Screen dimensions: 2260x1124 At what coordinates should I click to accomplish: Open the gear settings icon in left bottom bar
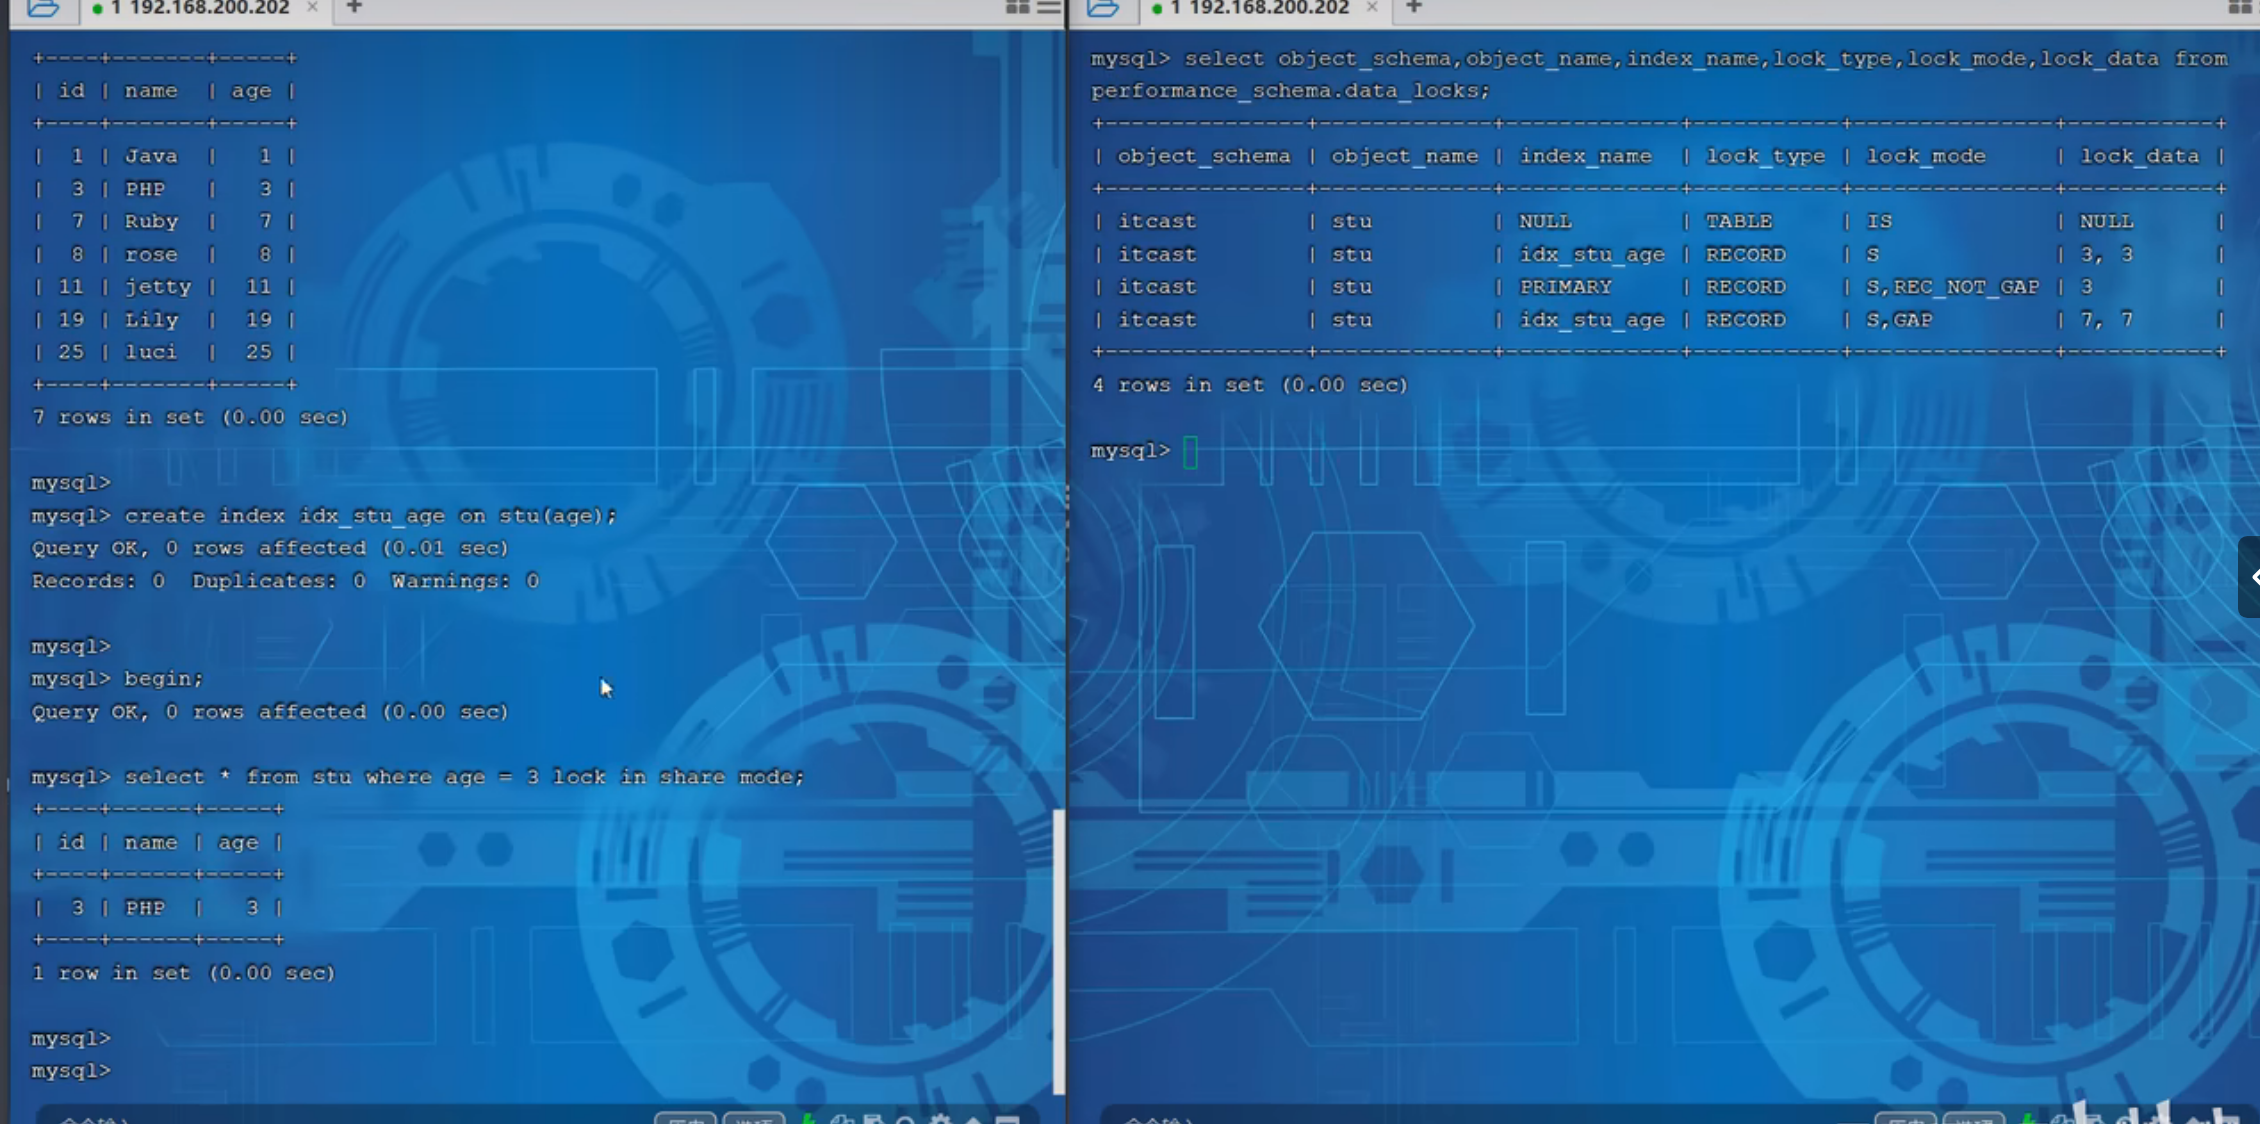[x=939, y=1119]
